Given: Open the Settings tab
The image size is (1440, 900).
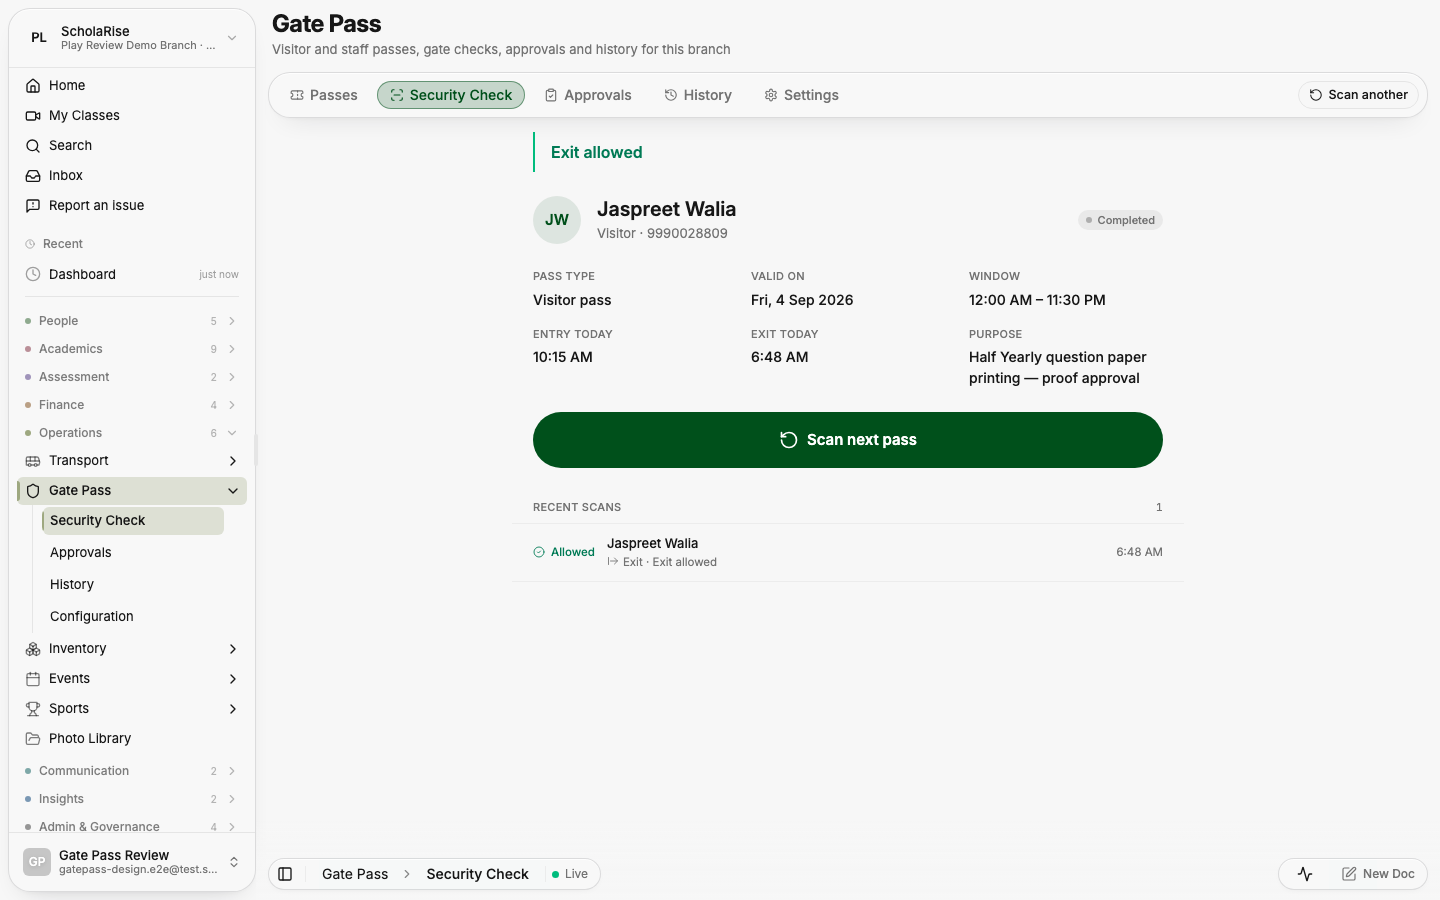Looking at the screenshot, I should (802, 95).
